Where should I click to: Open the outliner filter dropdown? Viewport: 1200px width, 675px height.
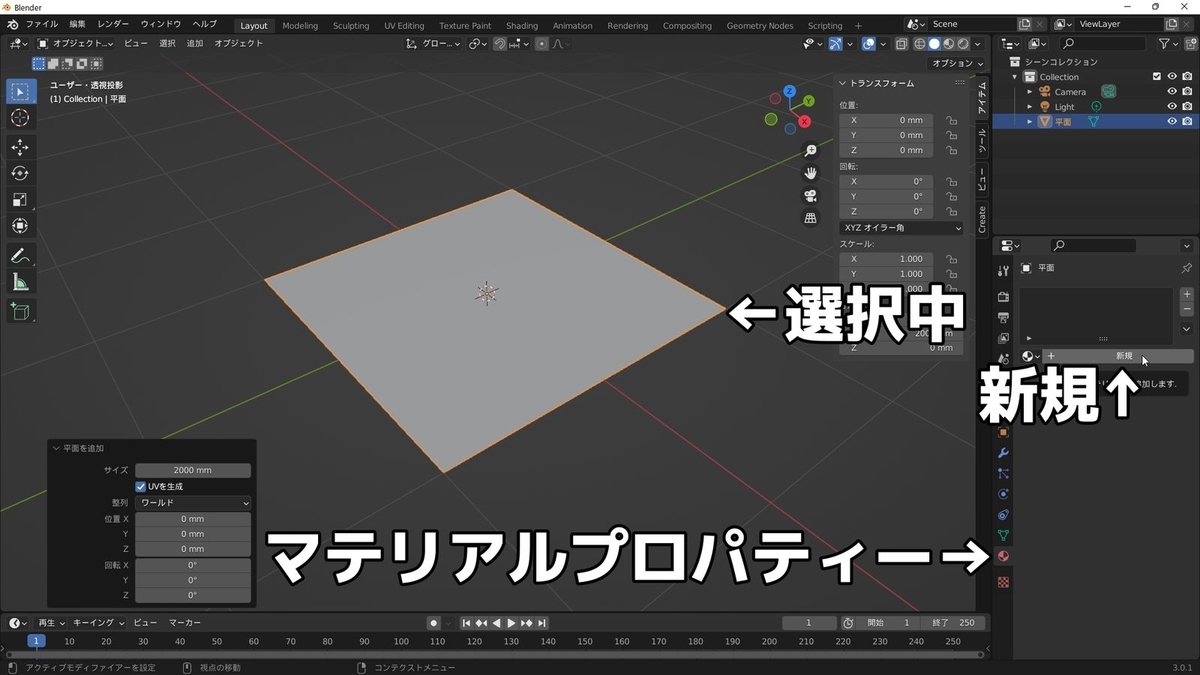click(x=1167, y=44)
